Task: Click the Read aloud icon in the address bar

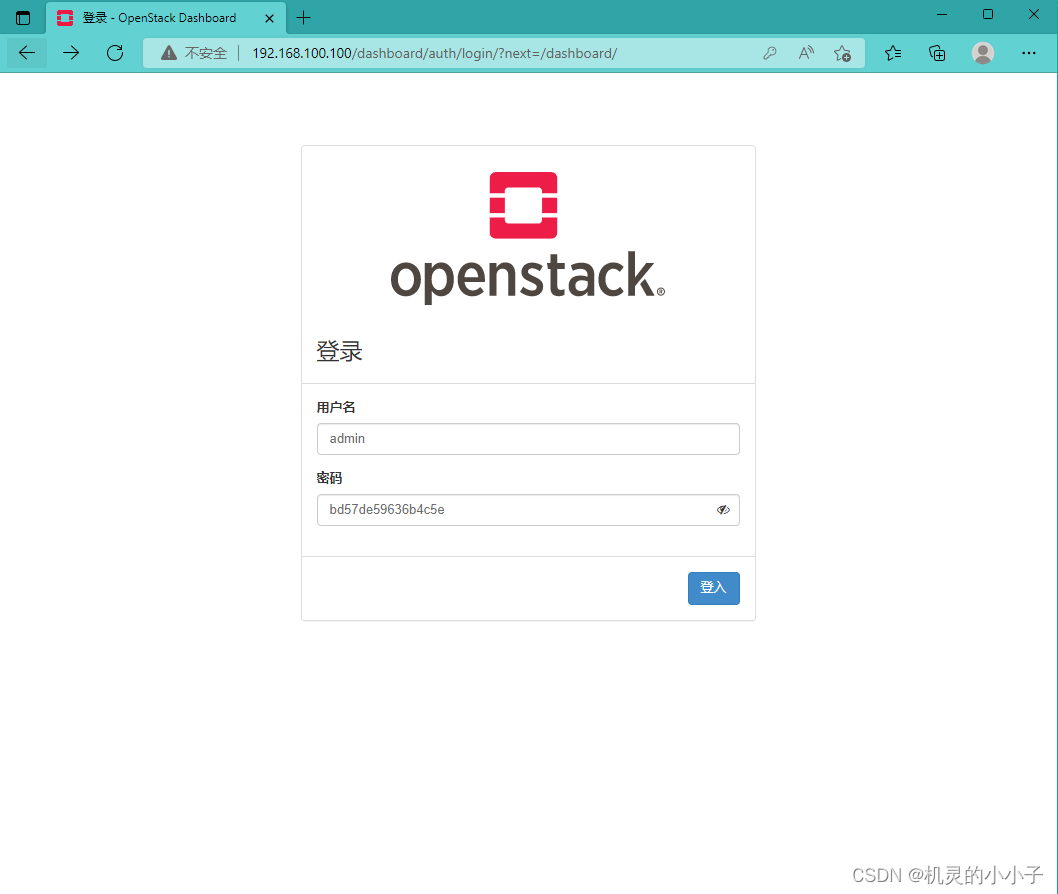Action: coord(806,53)
